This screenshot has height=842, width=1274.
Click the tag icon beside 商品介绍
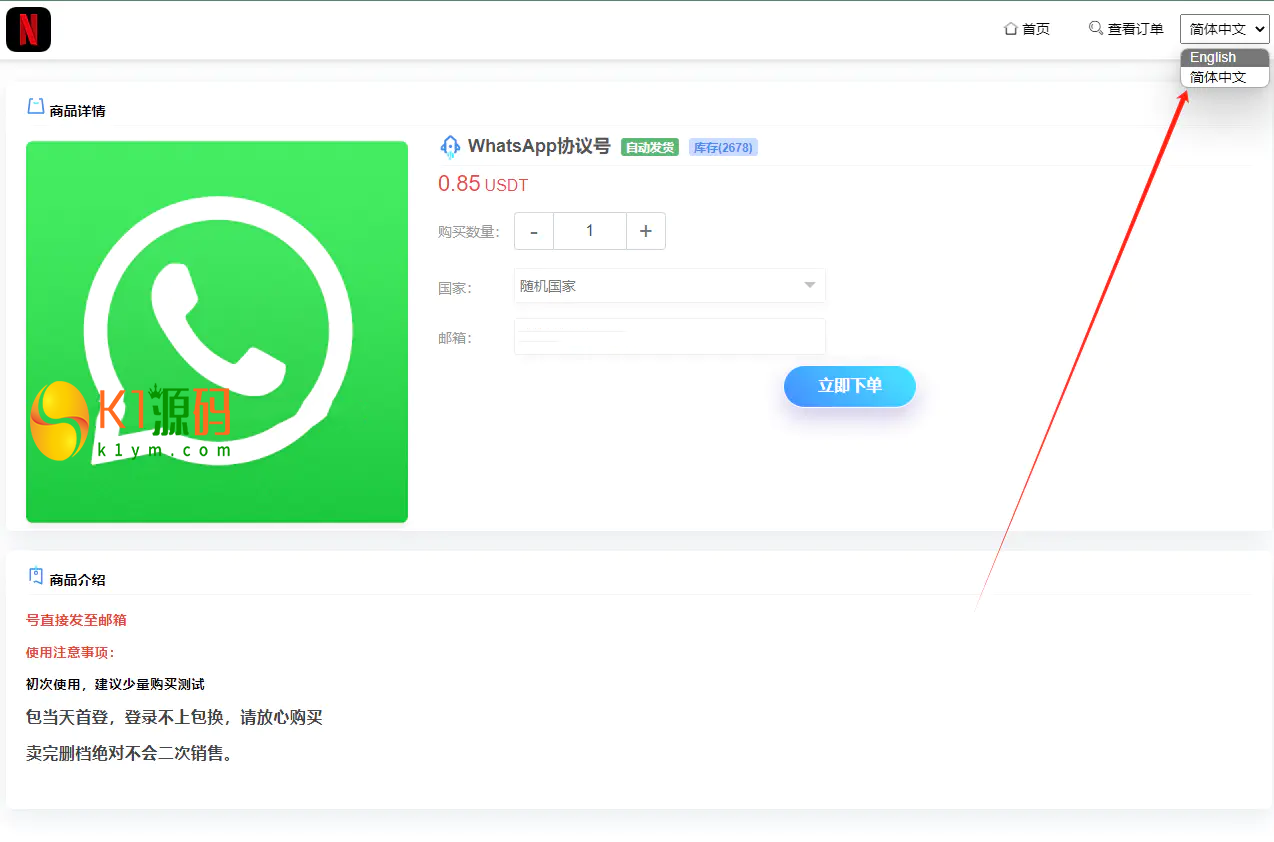coord(36,576)
